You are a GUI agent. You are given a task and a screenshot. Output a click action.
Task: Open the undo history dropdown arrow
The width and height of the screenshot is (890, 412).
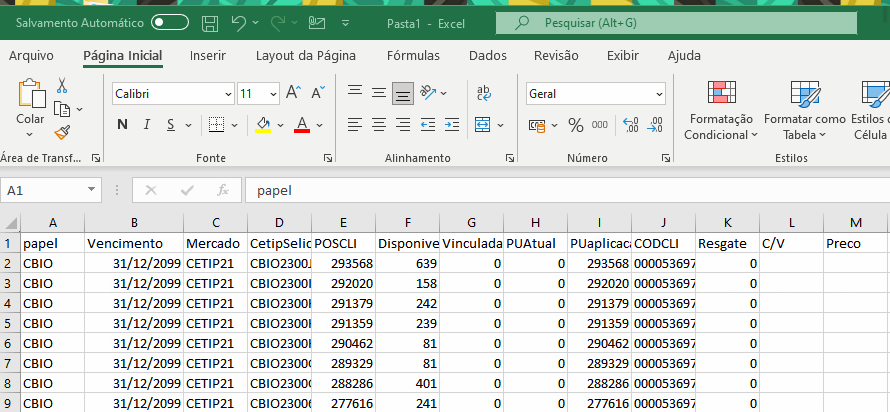(255, 23)
